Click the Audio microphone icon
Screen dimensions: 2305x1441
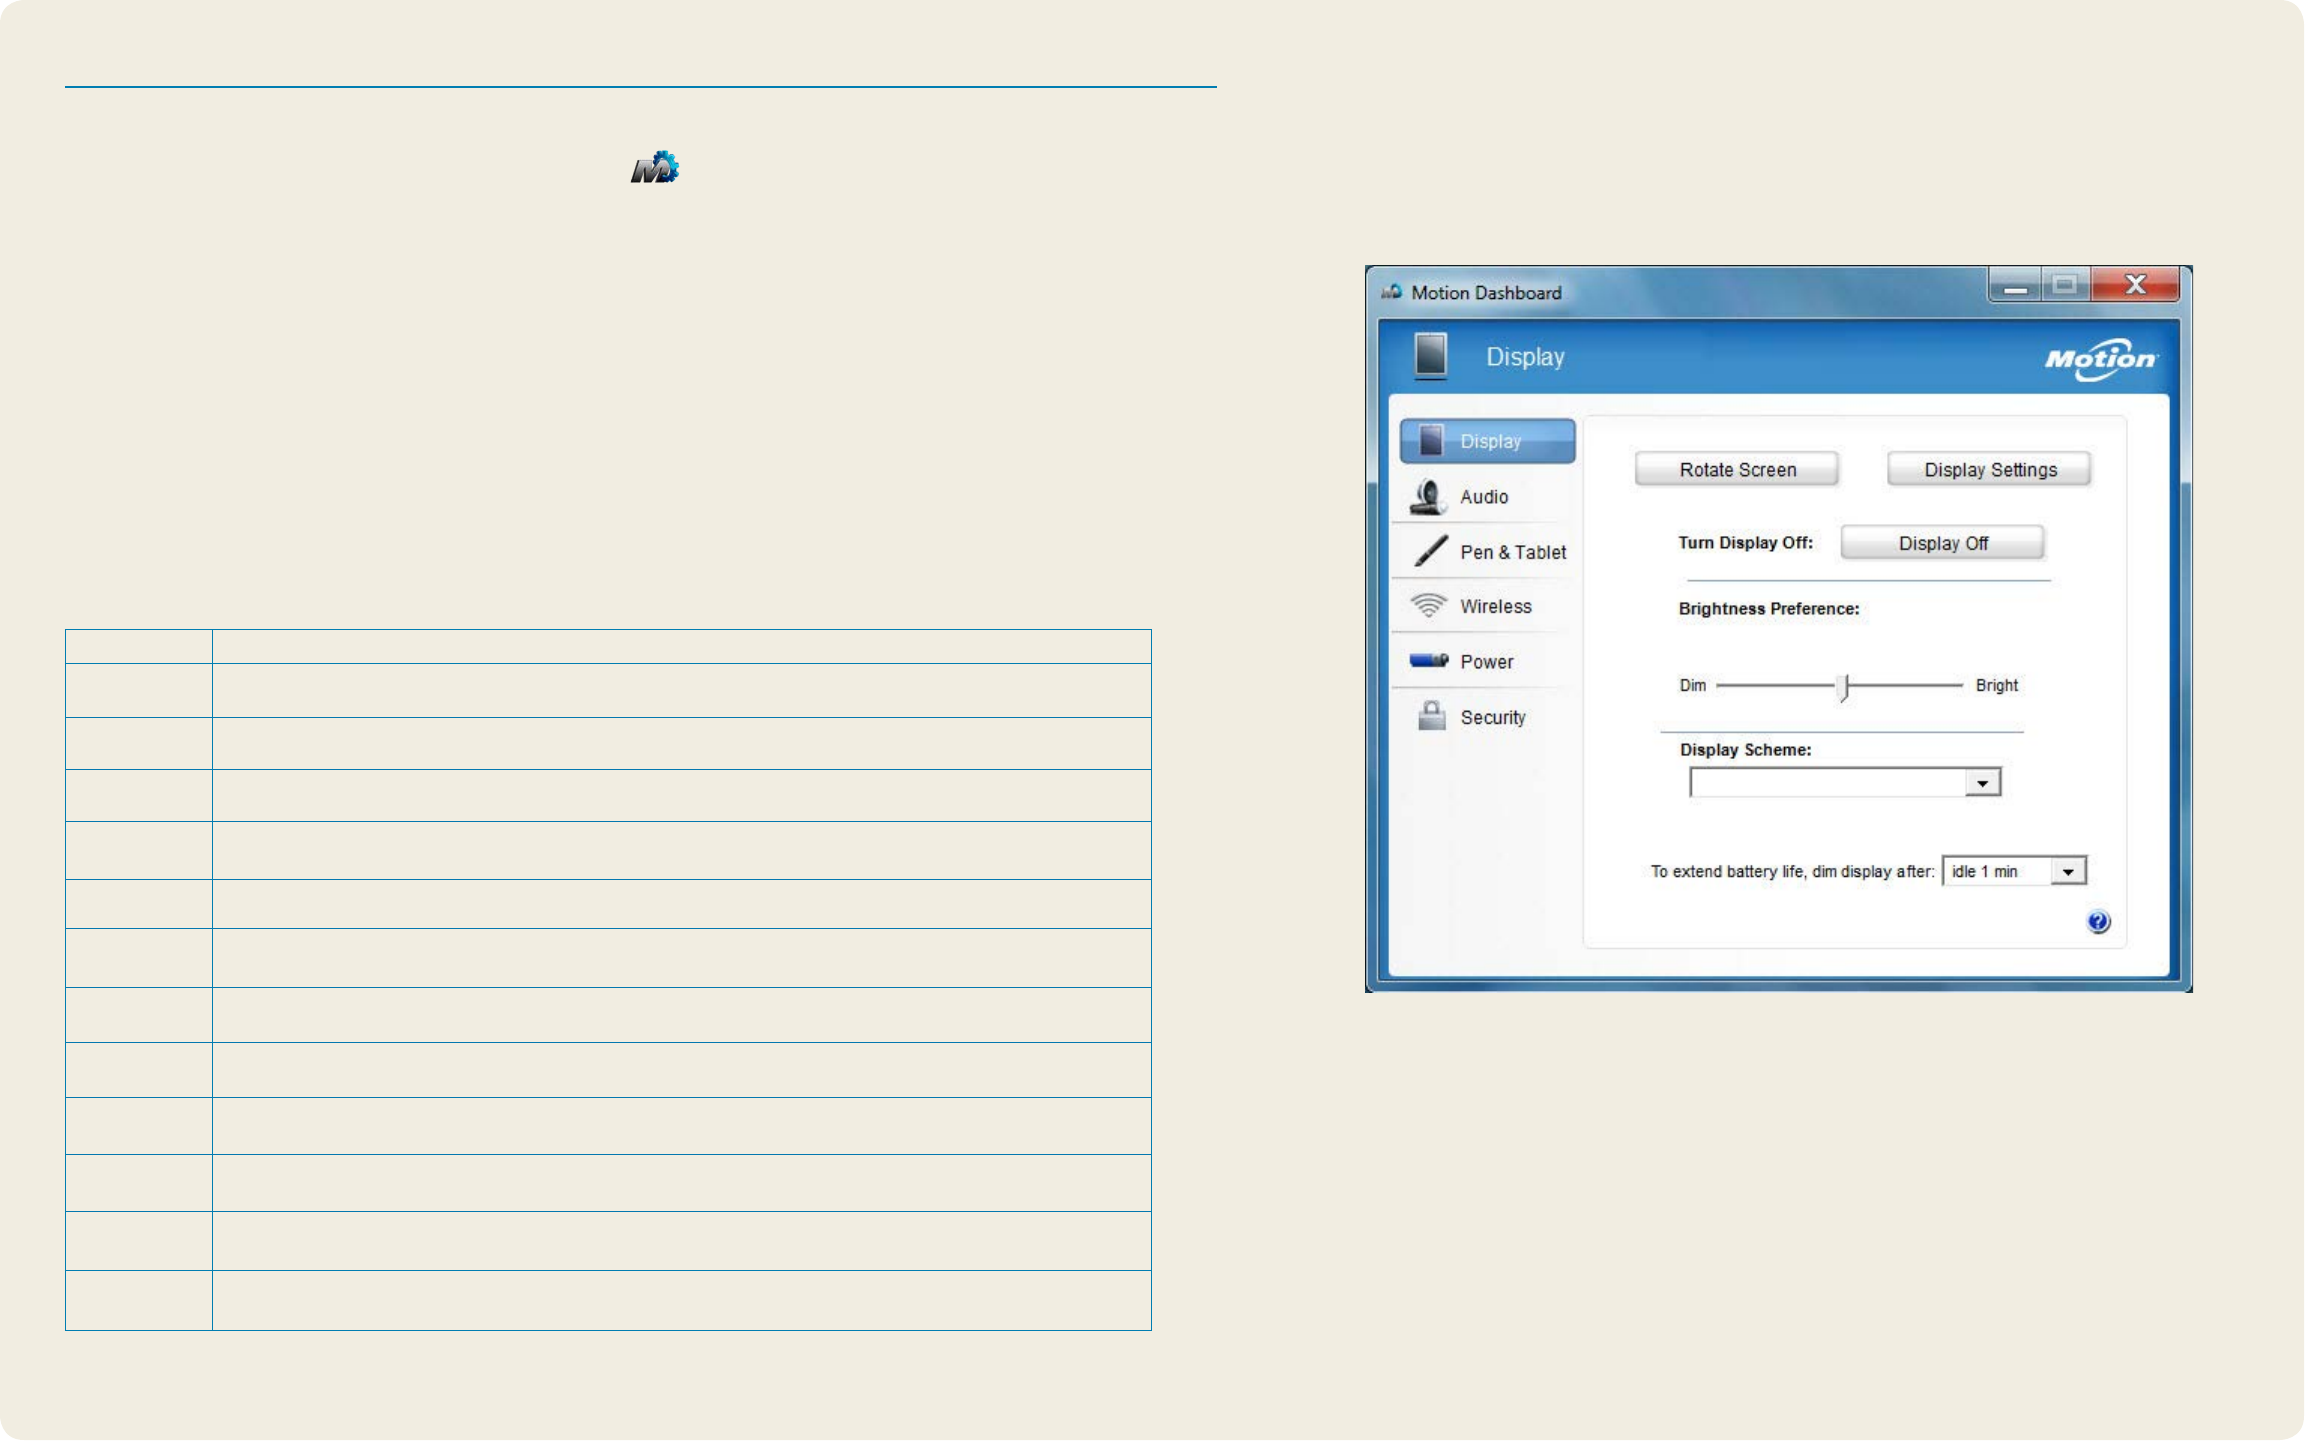click(x=1429, y=497)
